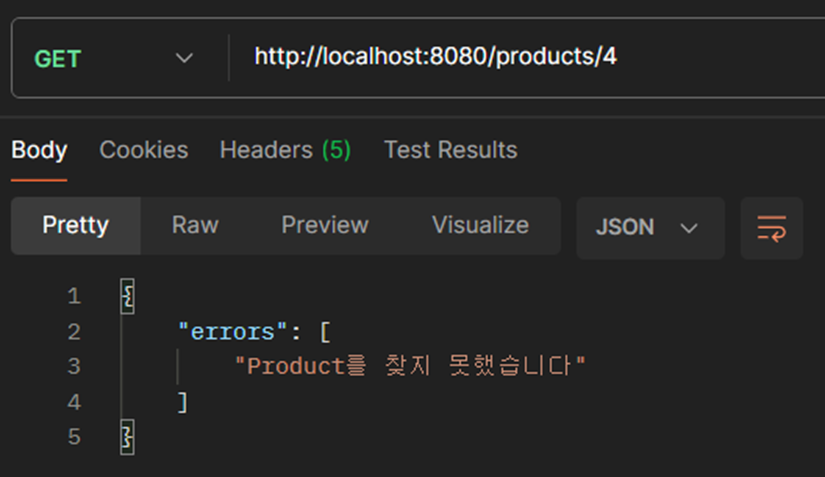The height and width of the screenshot is (477, 825).
Task: Select the Visualize view mode
Action: [x=480, y=226]
